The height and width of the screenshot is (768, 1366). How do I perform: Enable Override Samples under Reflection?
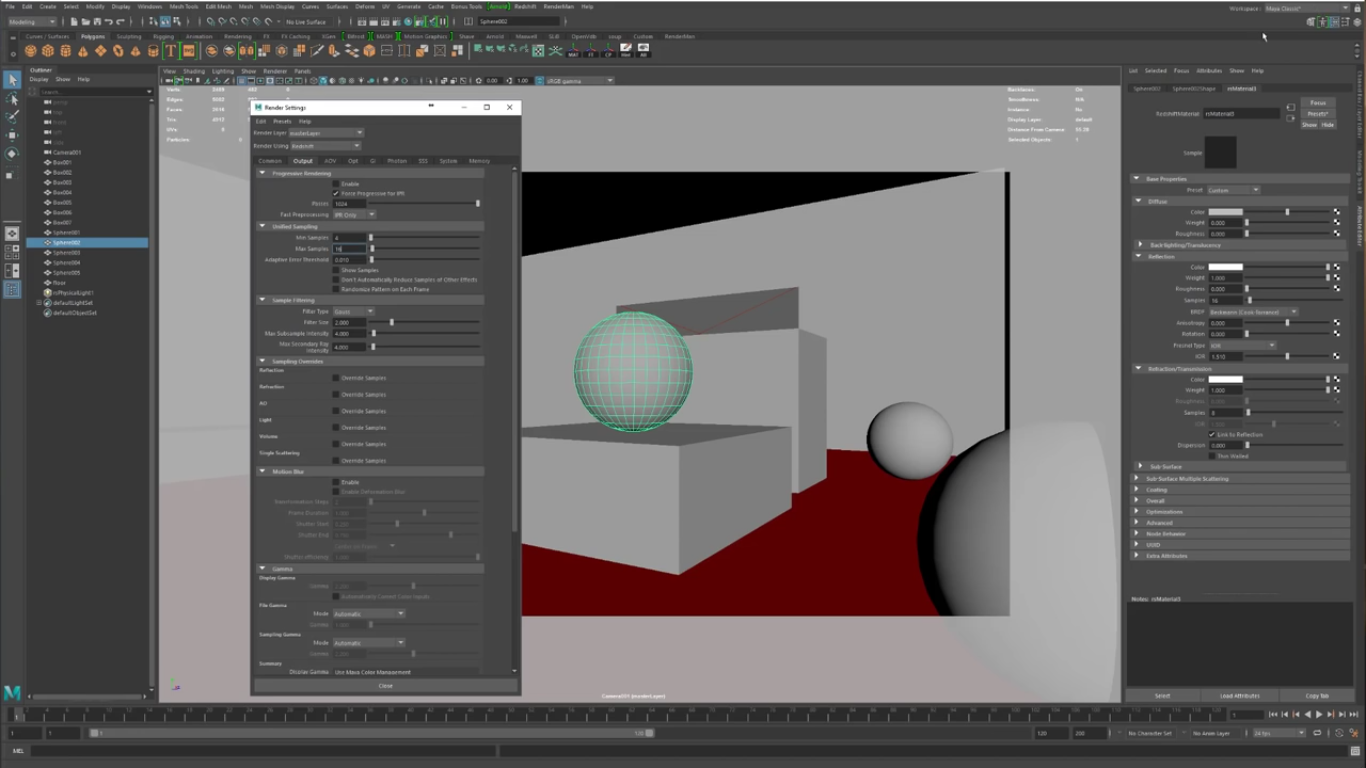(x=336, y=378)
